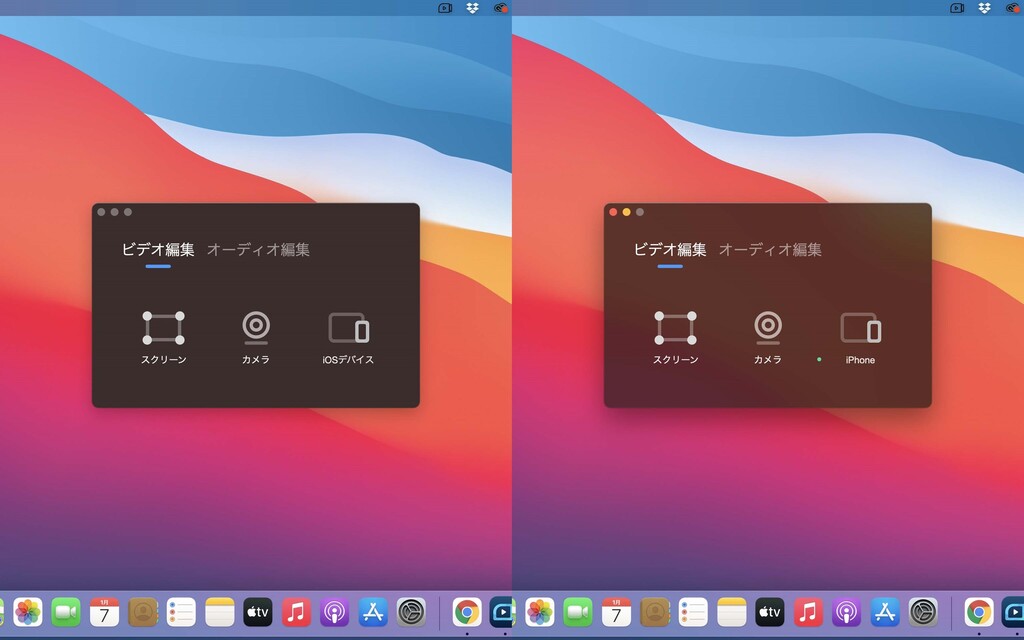Open Reminders in the left-hand dock

[181, 613]
